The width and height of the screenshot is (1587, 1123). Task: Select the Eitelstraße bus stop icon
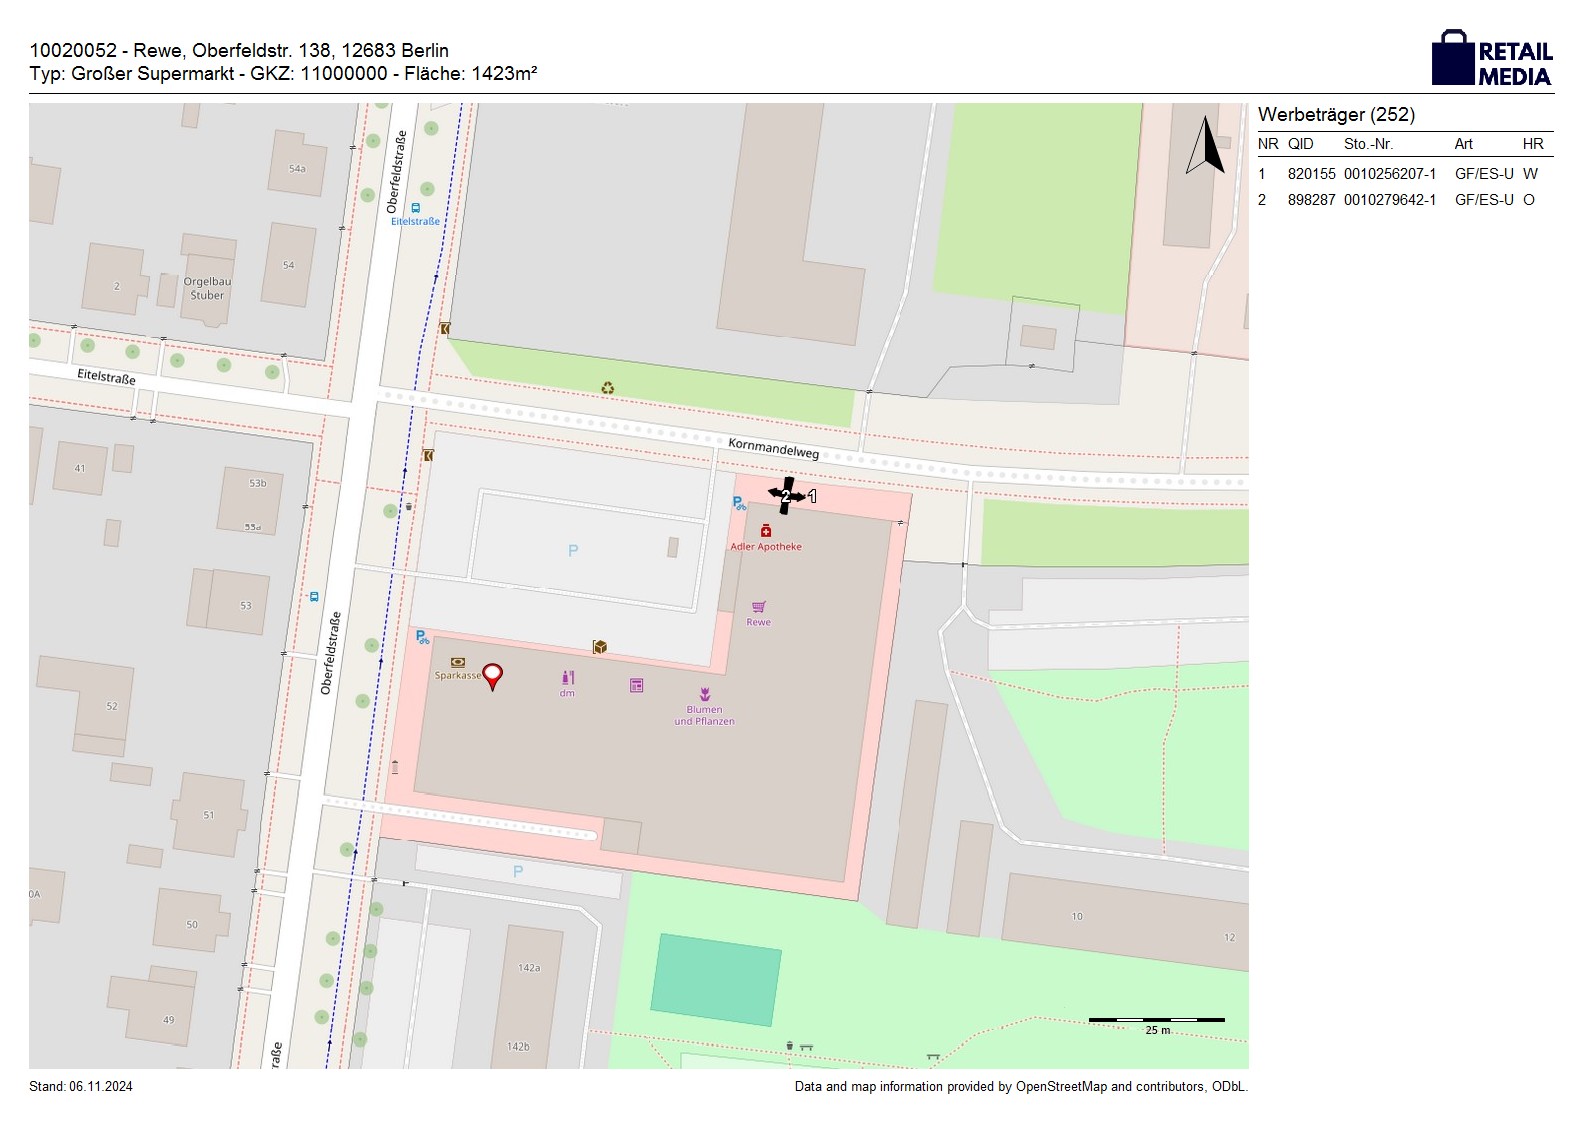coord(415,208)
